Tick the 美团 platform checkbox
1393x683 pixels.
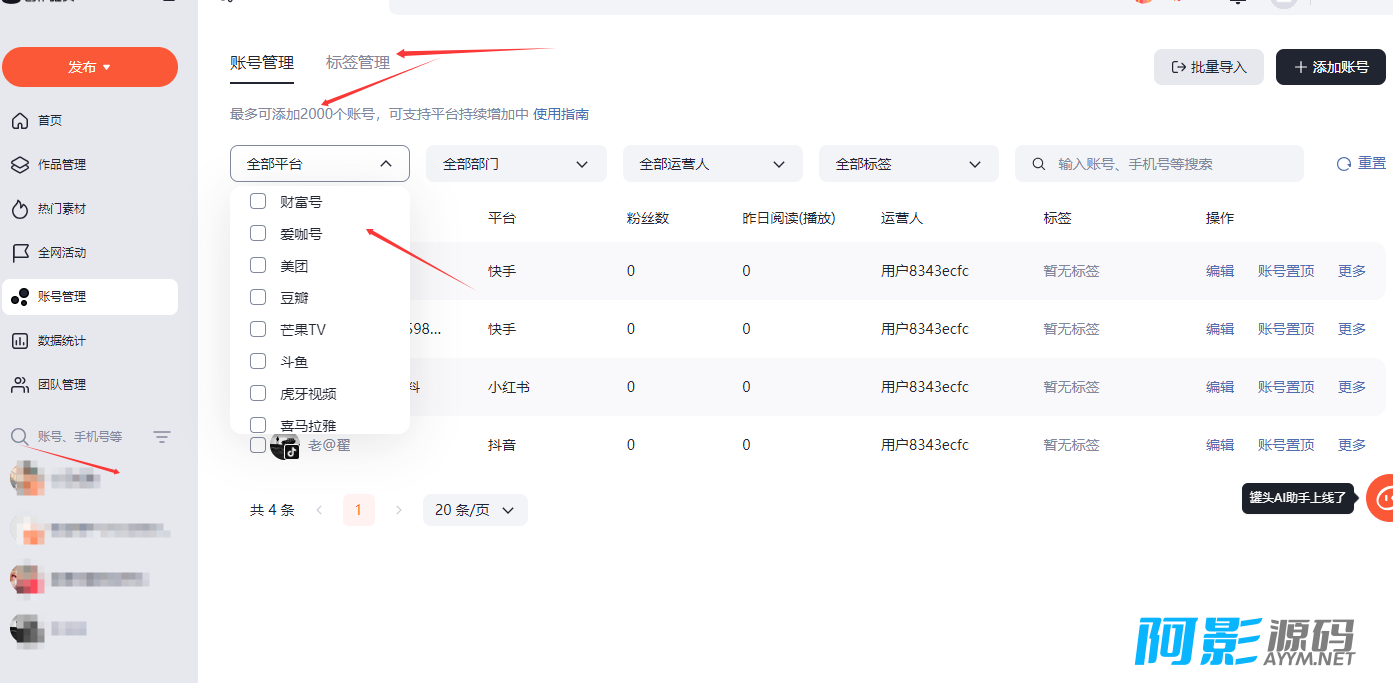258,265
